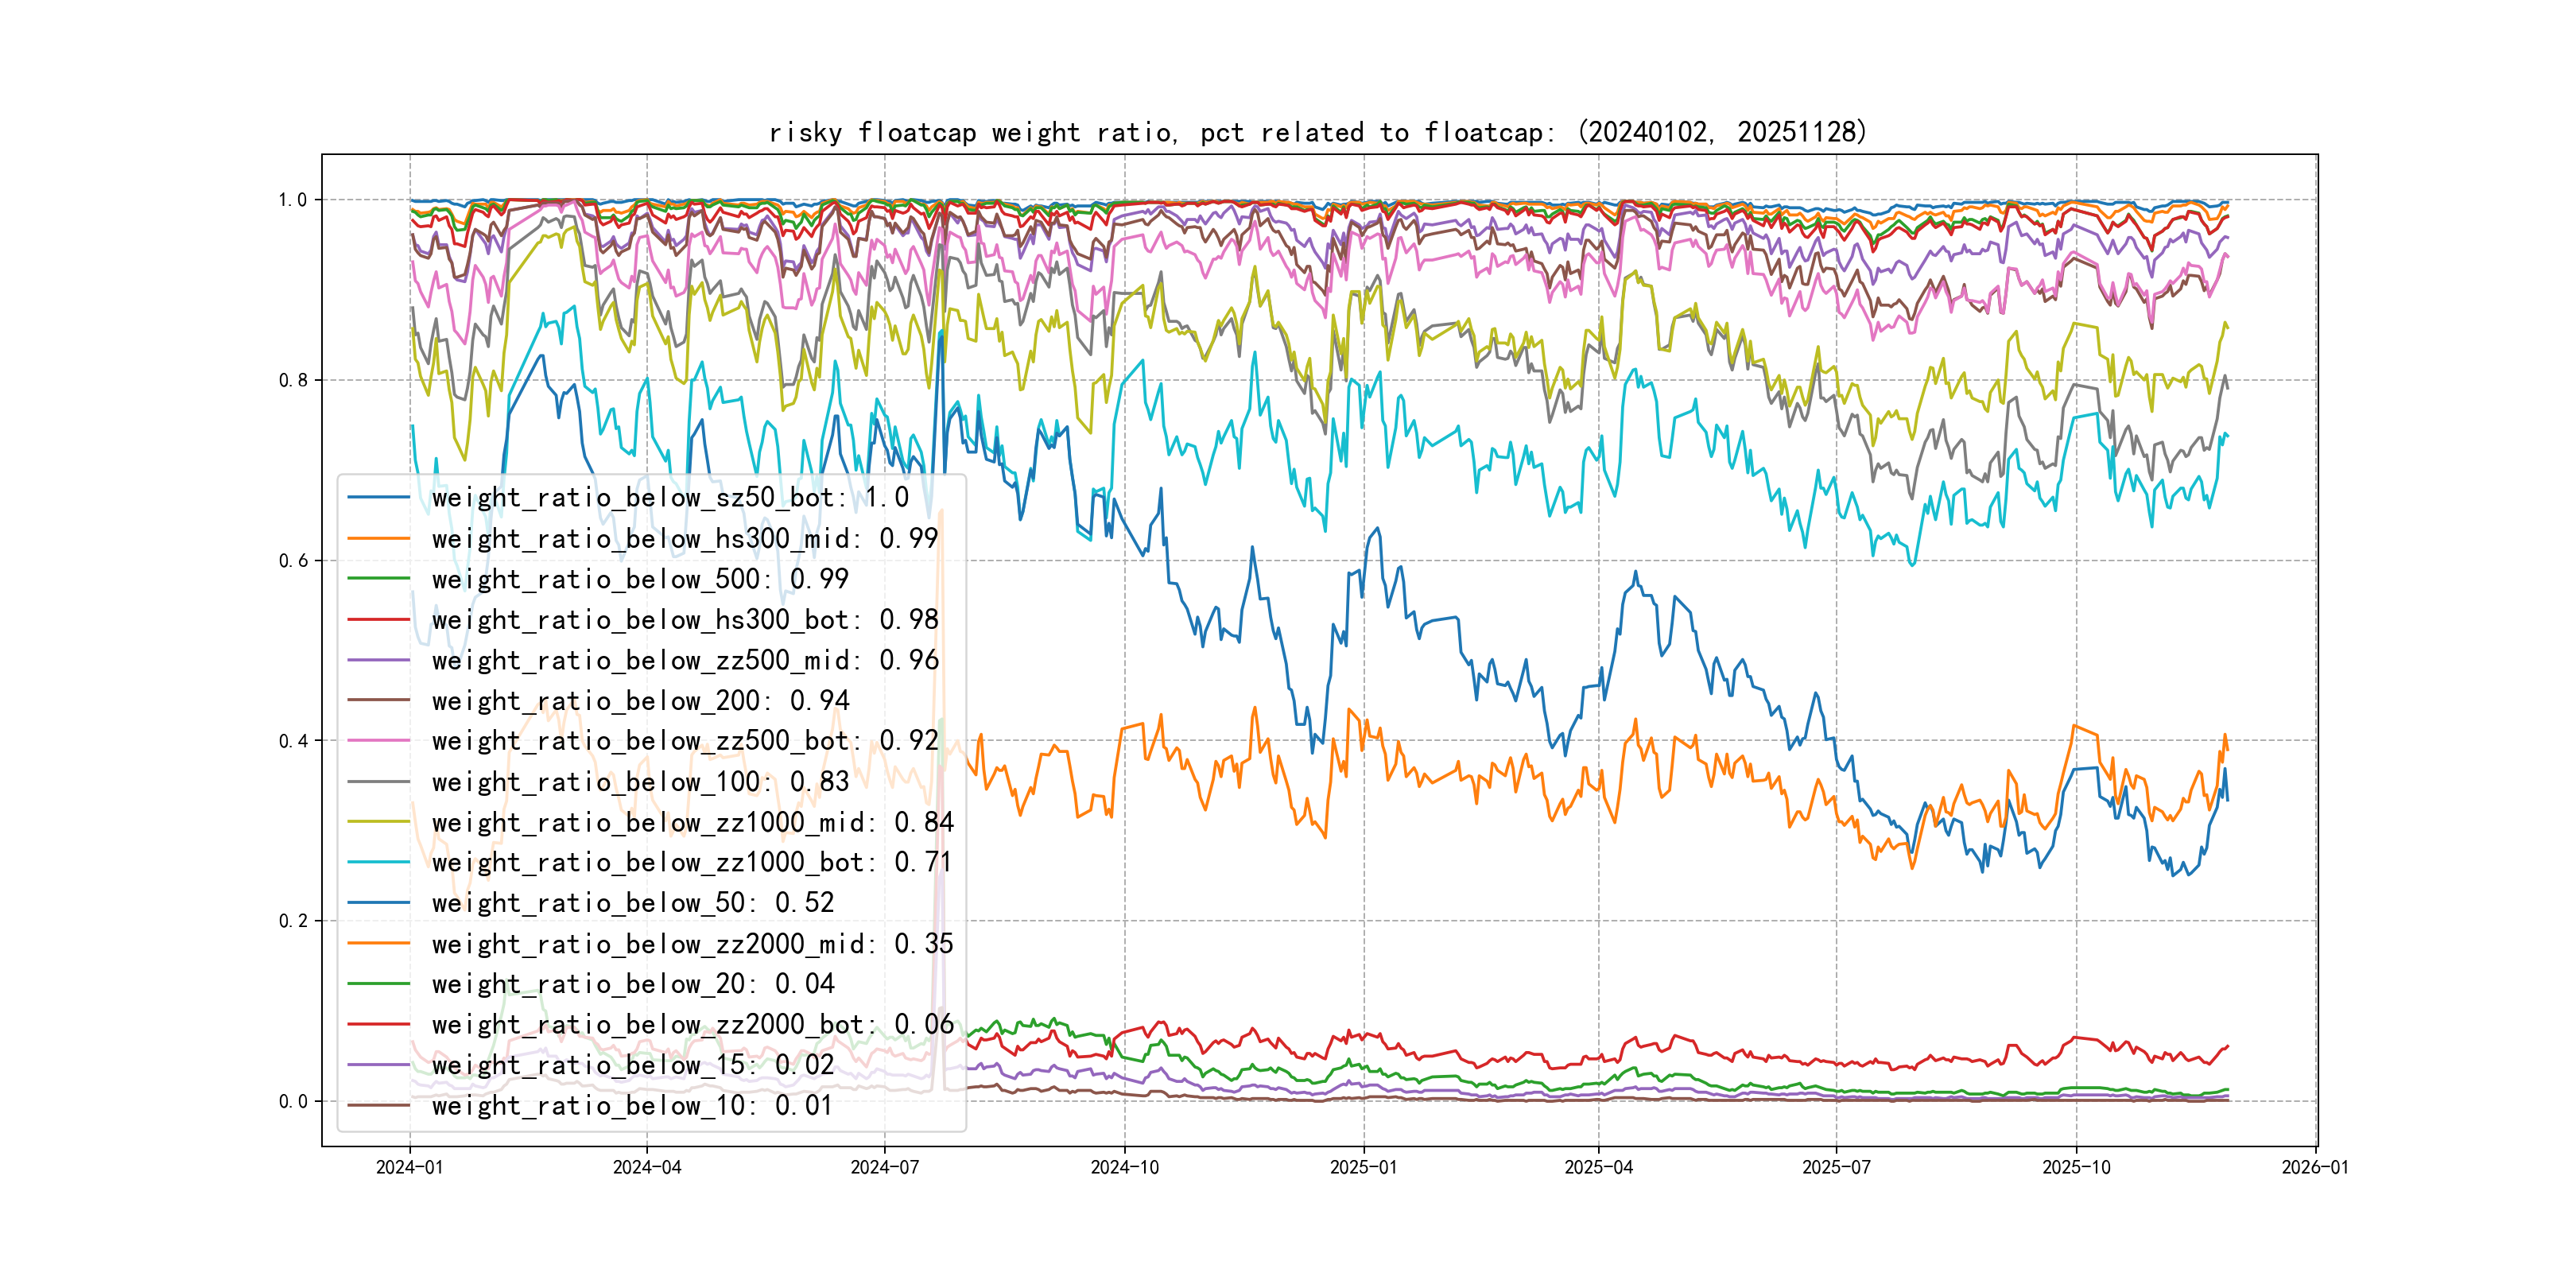Select the weight_ratio_below_500 legend label

pos(640,579)
